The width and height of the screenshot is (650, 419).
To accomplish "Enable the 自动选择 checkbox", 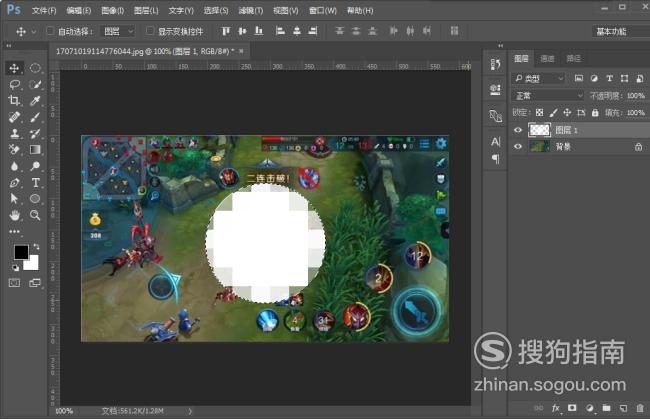I will [x=50, y=31].
